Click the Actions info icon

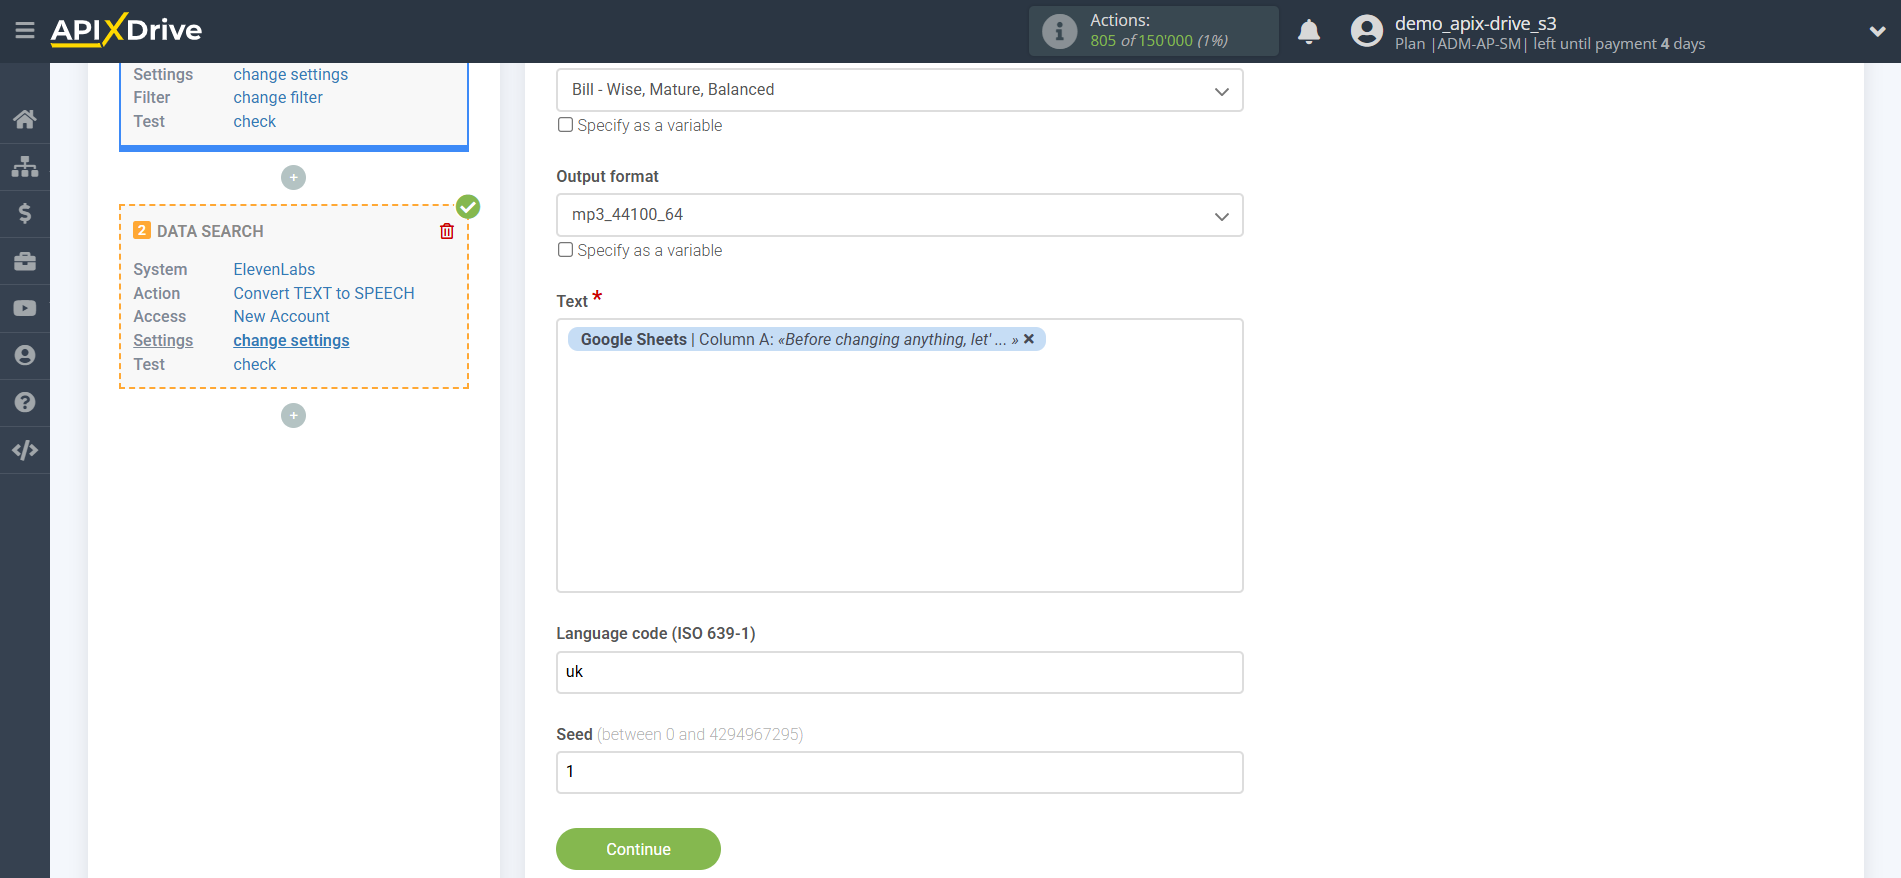[1059, 31]
